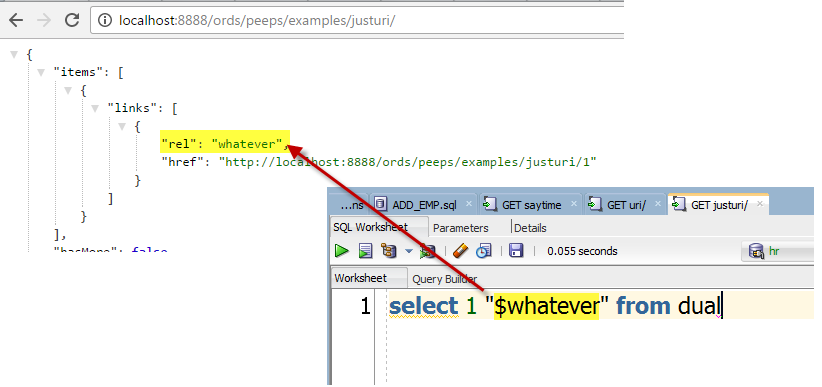The width and height of the screenshot is (822, 387).
Task: Switch to the Parameters tab
Action: [x=460, y=228]
